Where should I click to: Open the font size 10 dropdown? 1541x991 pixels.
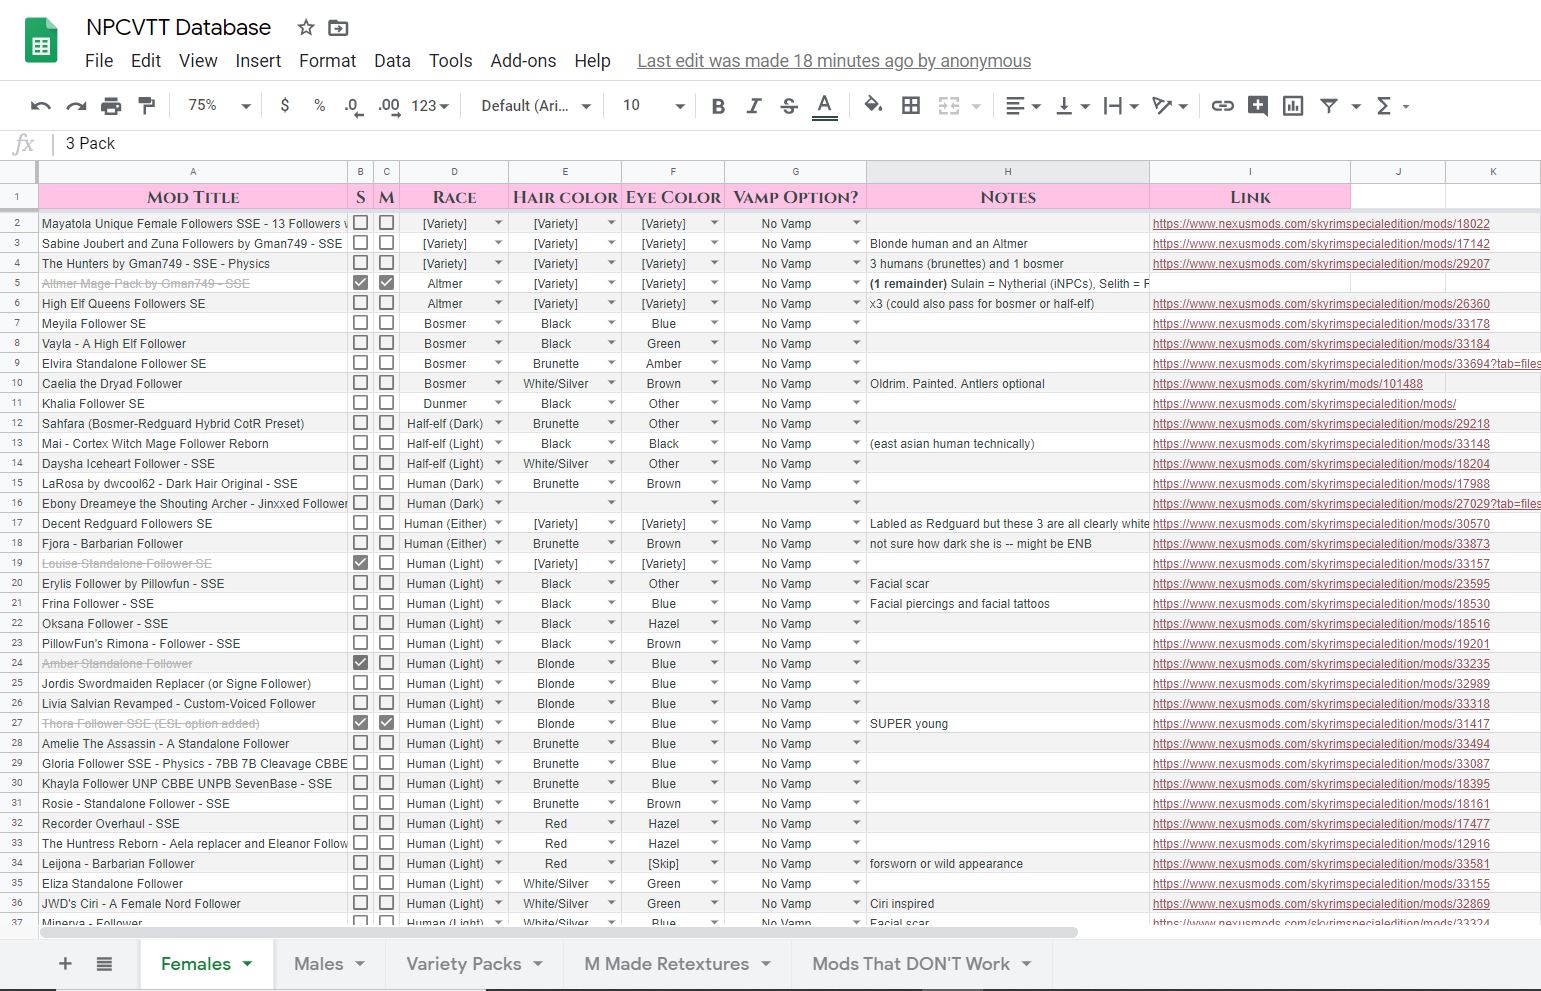654,106
